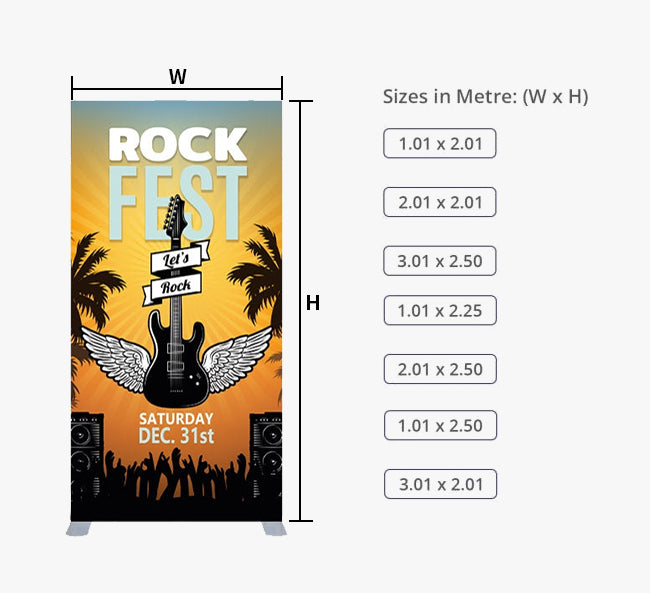Select size 1.01 x 2.25

tap(440, 311)
